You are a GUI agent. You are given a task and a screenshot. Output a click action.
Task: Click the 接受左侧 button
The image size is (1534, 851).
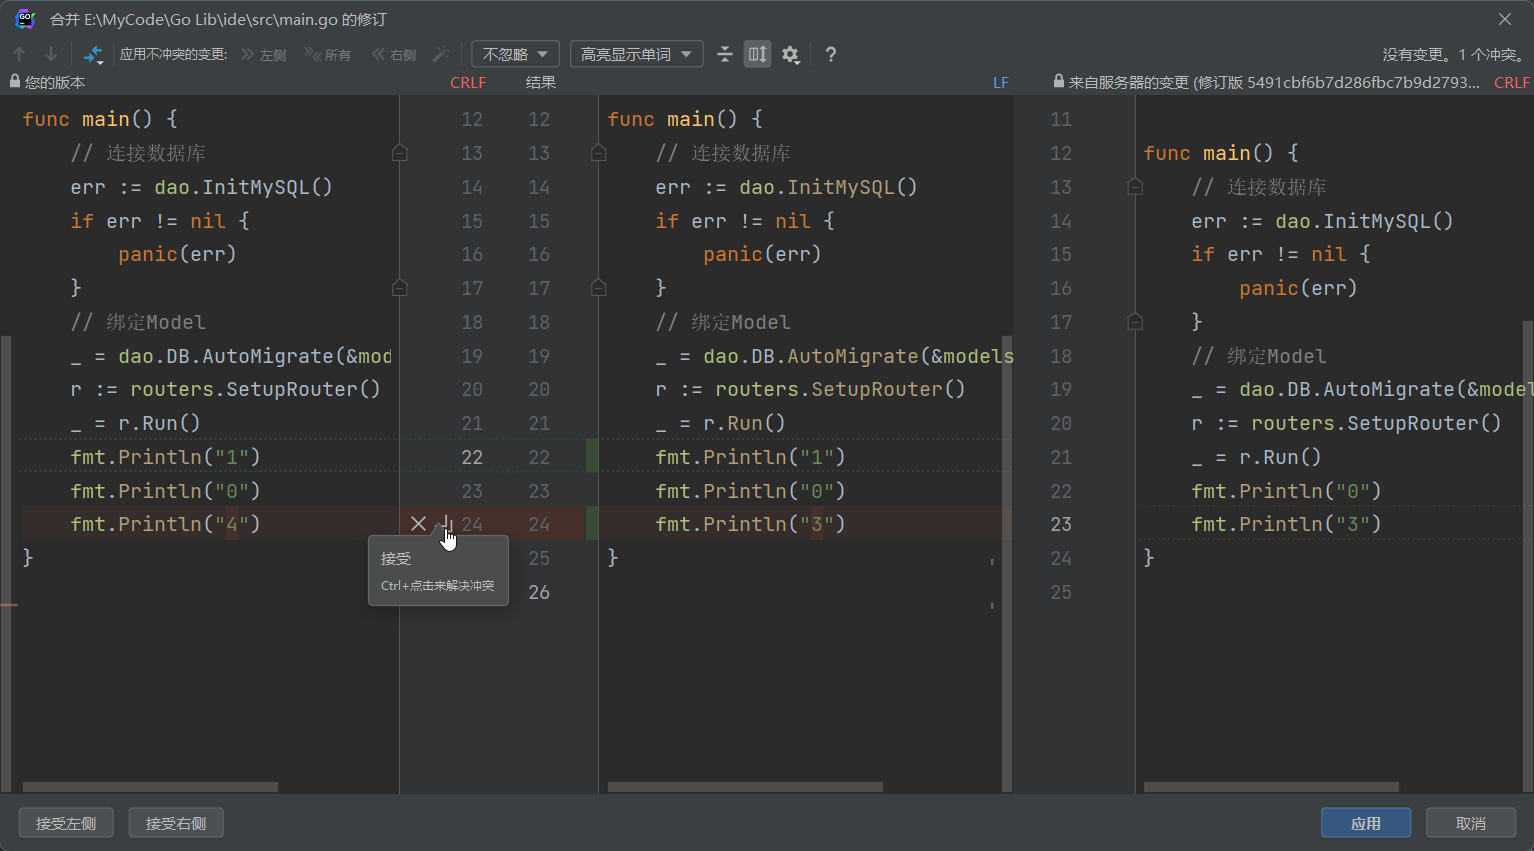tap(66, 823)
